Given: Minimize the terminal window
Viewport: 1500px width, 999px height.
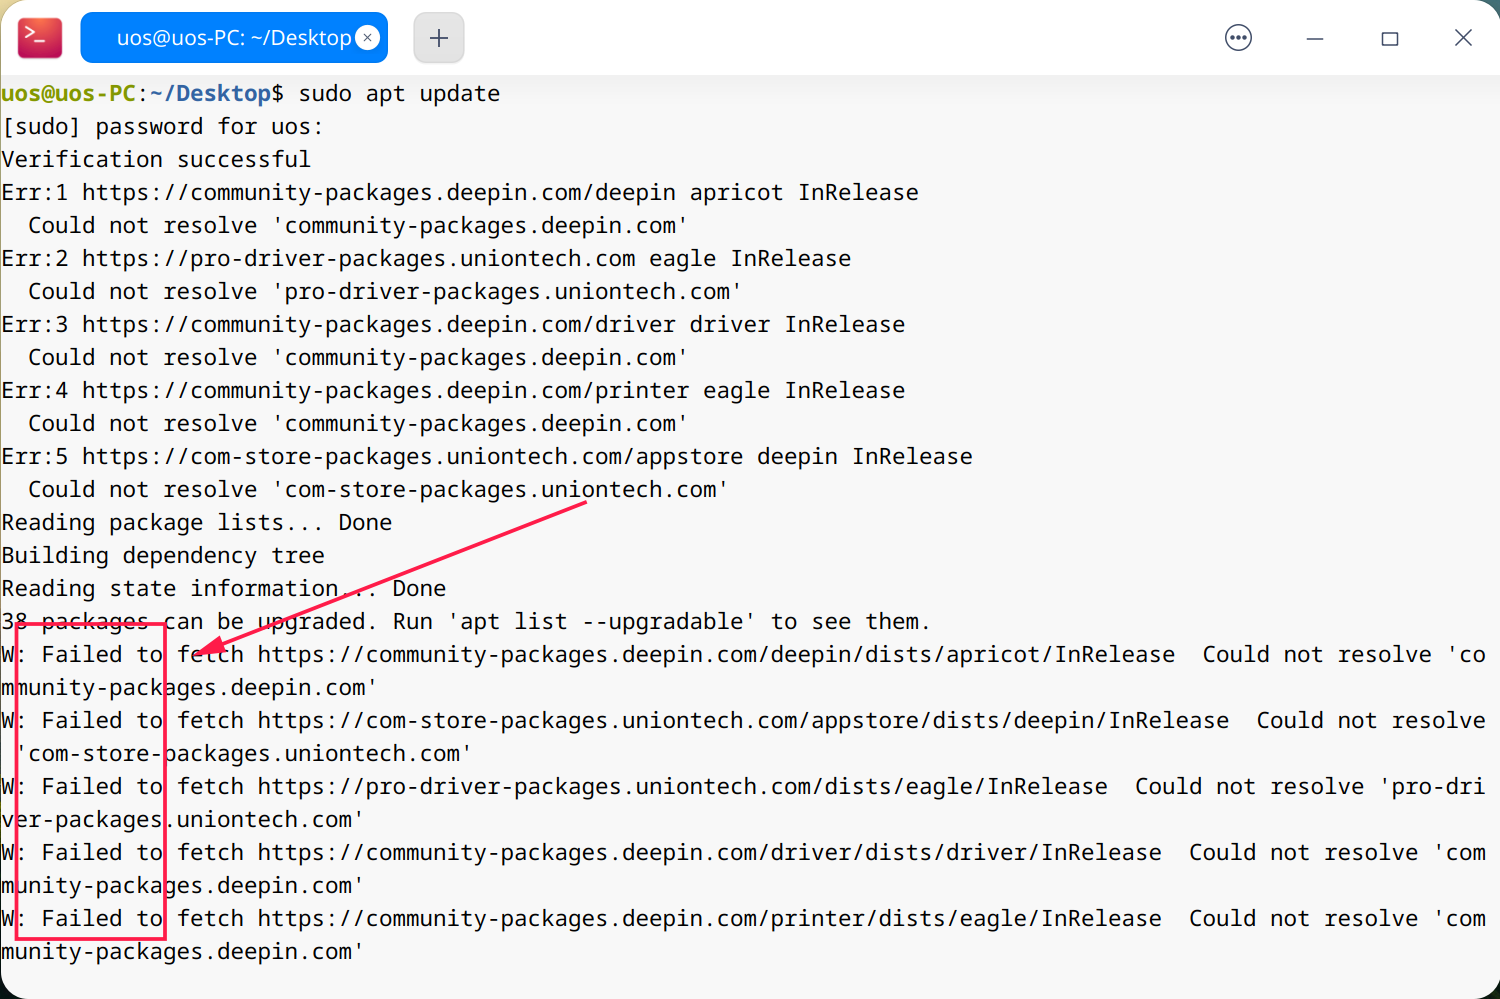Looking at the screenshot, I should coord(1315,38).
